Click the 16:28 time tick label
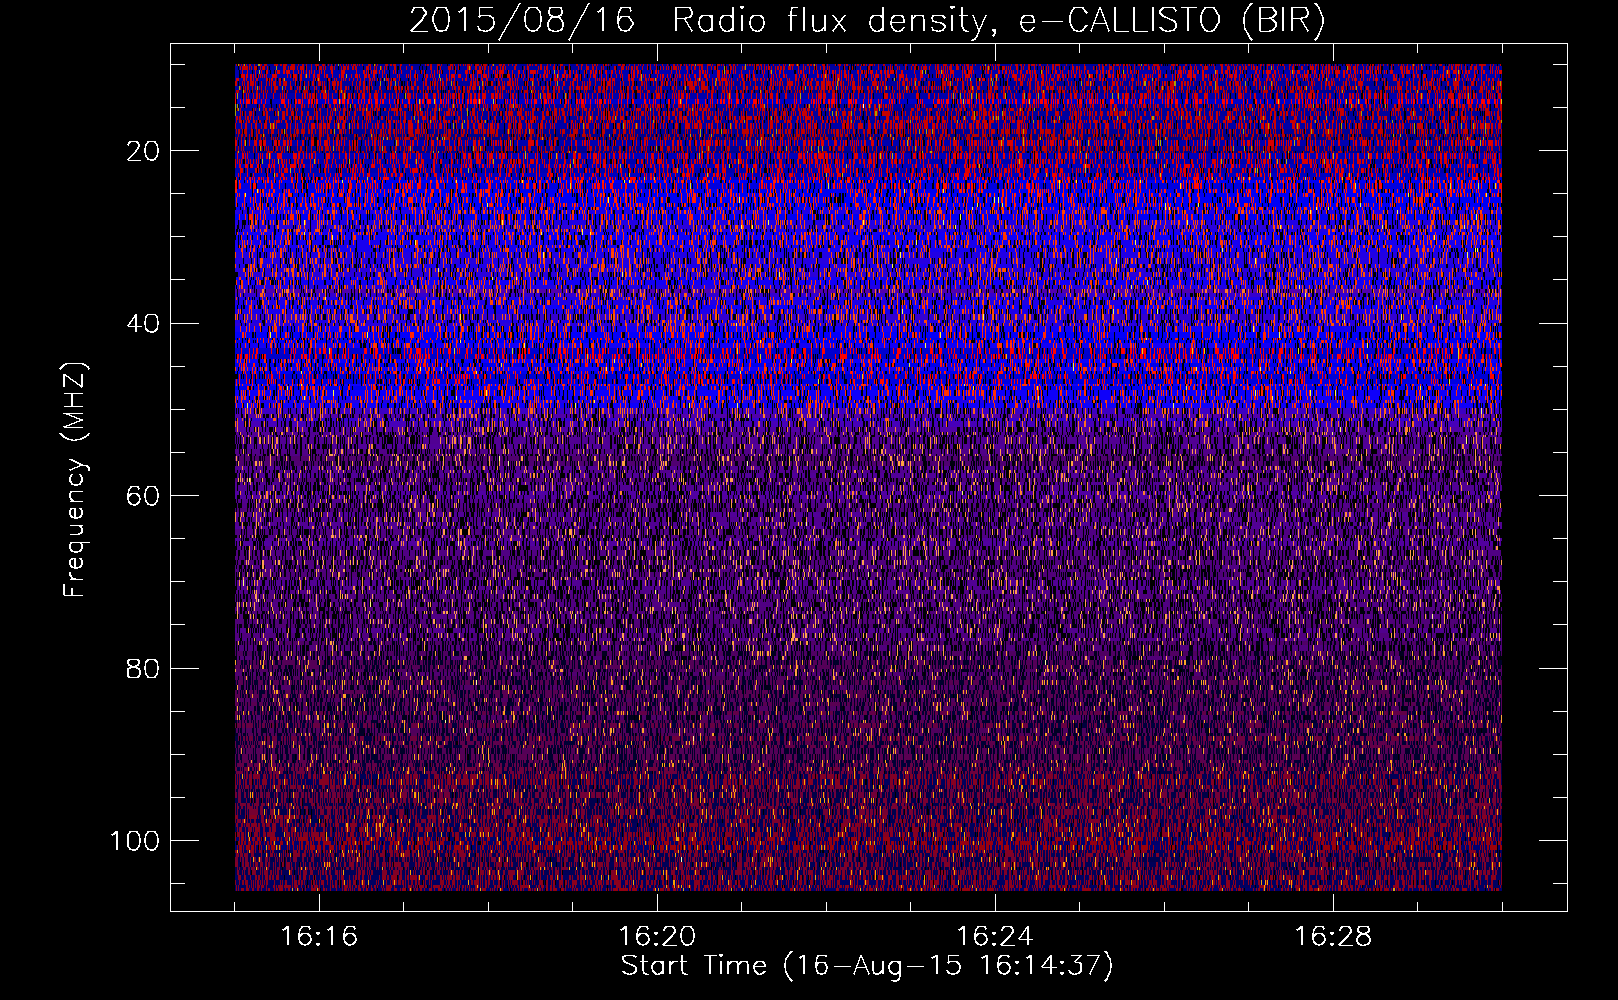 point(1333,937)
